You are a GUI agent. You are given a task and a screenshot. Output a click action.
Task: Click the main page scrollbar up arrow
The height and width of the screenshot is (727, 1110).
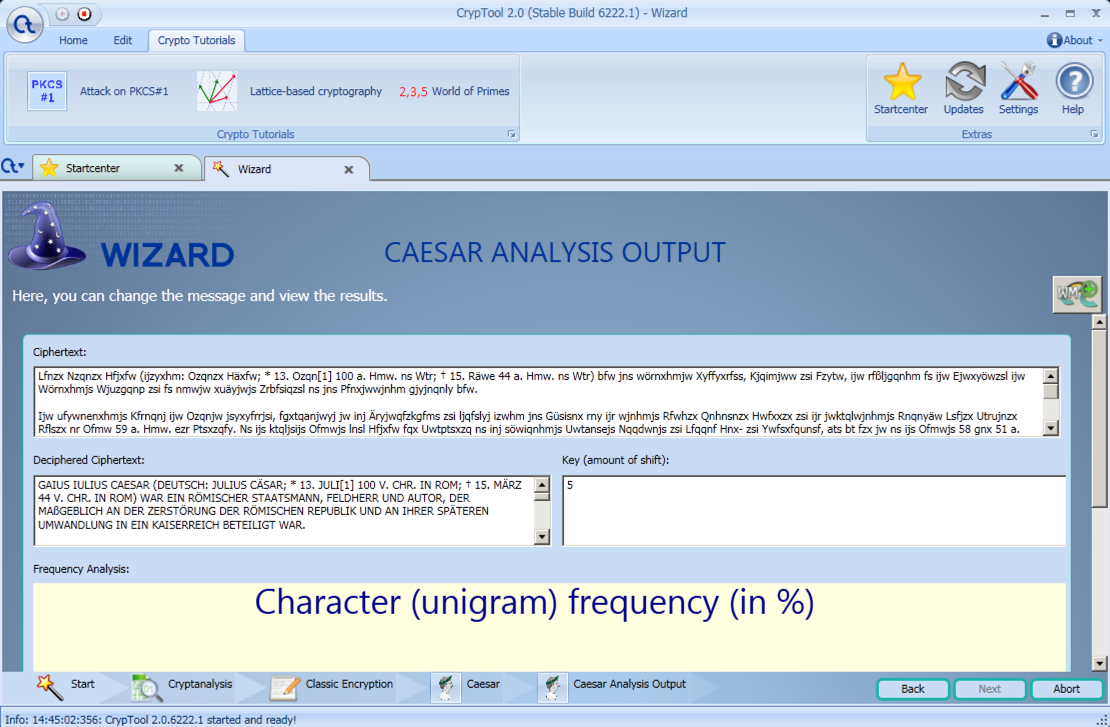[x=1099, y=322]
